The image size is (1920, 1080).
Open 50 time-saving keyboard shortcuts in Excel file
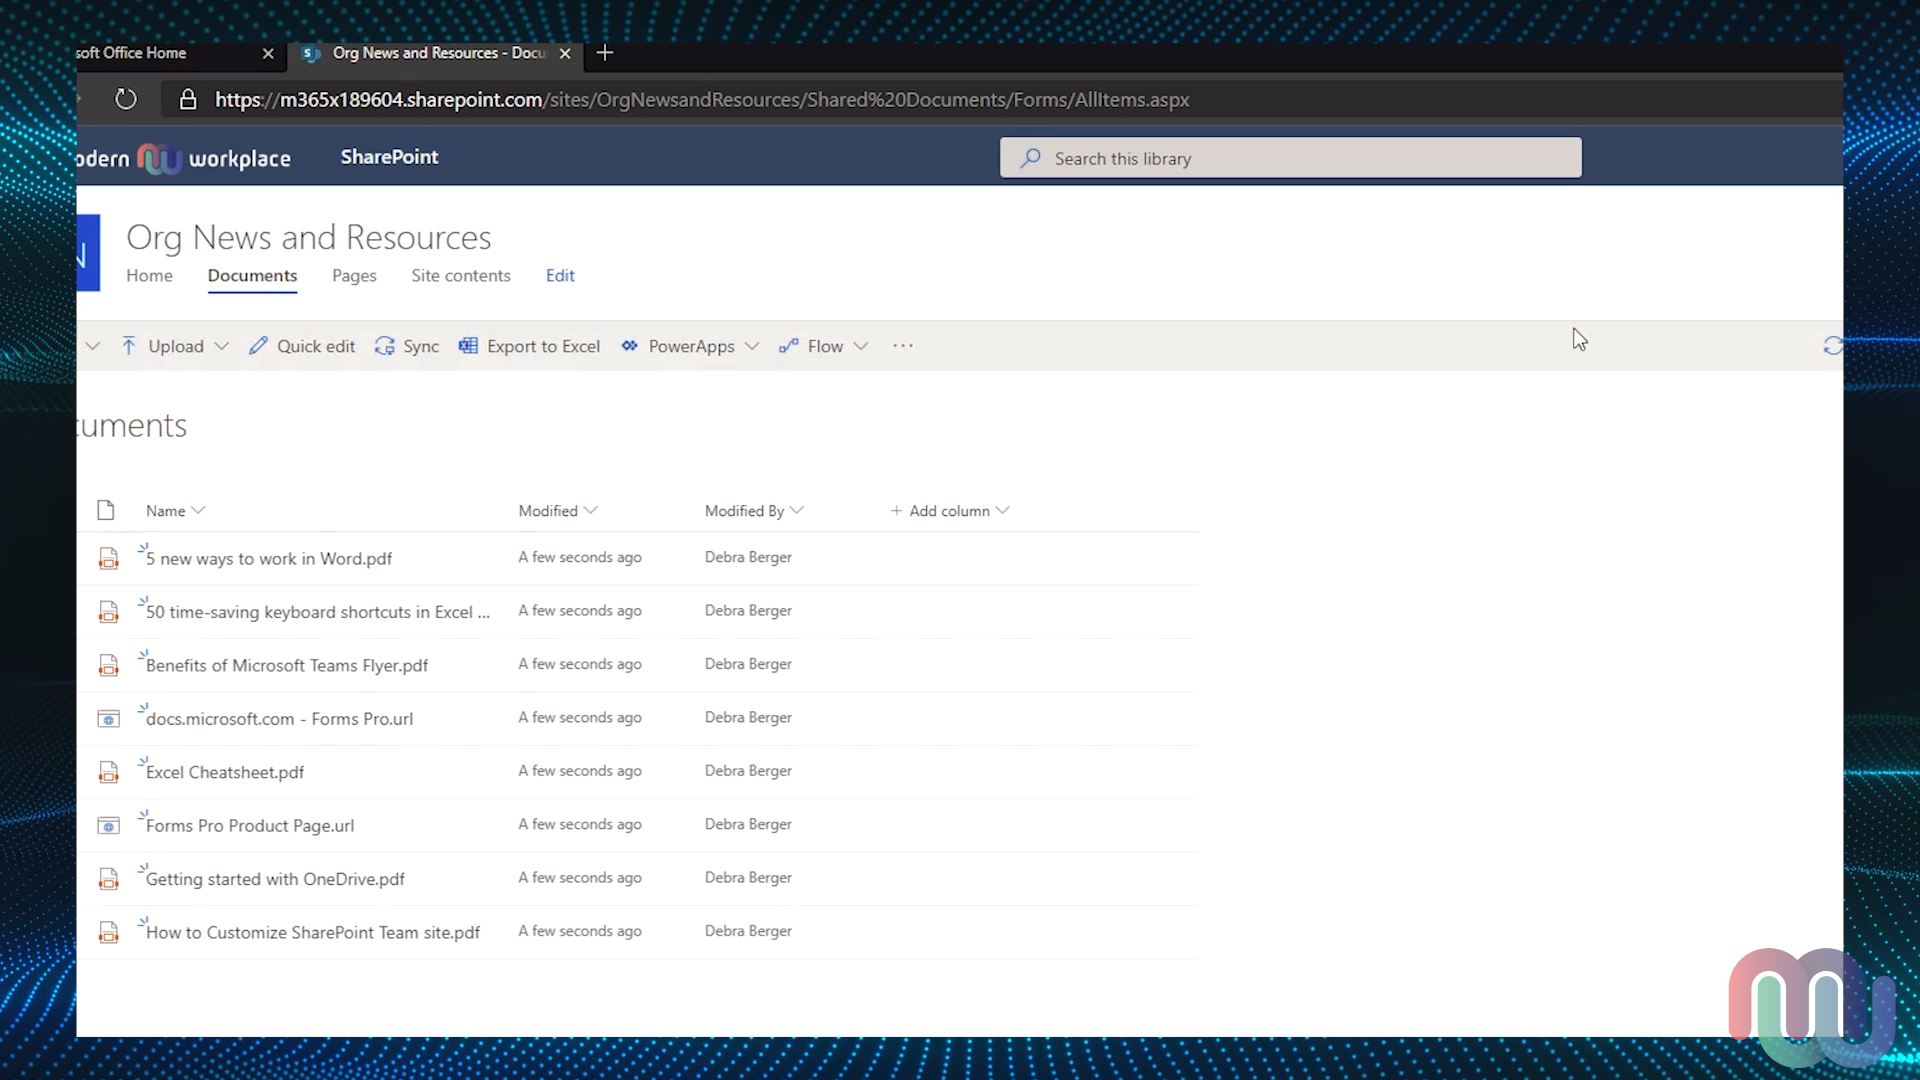[x=318, y=612]
